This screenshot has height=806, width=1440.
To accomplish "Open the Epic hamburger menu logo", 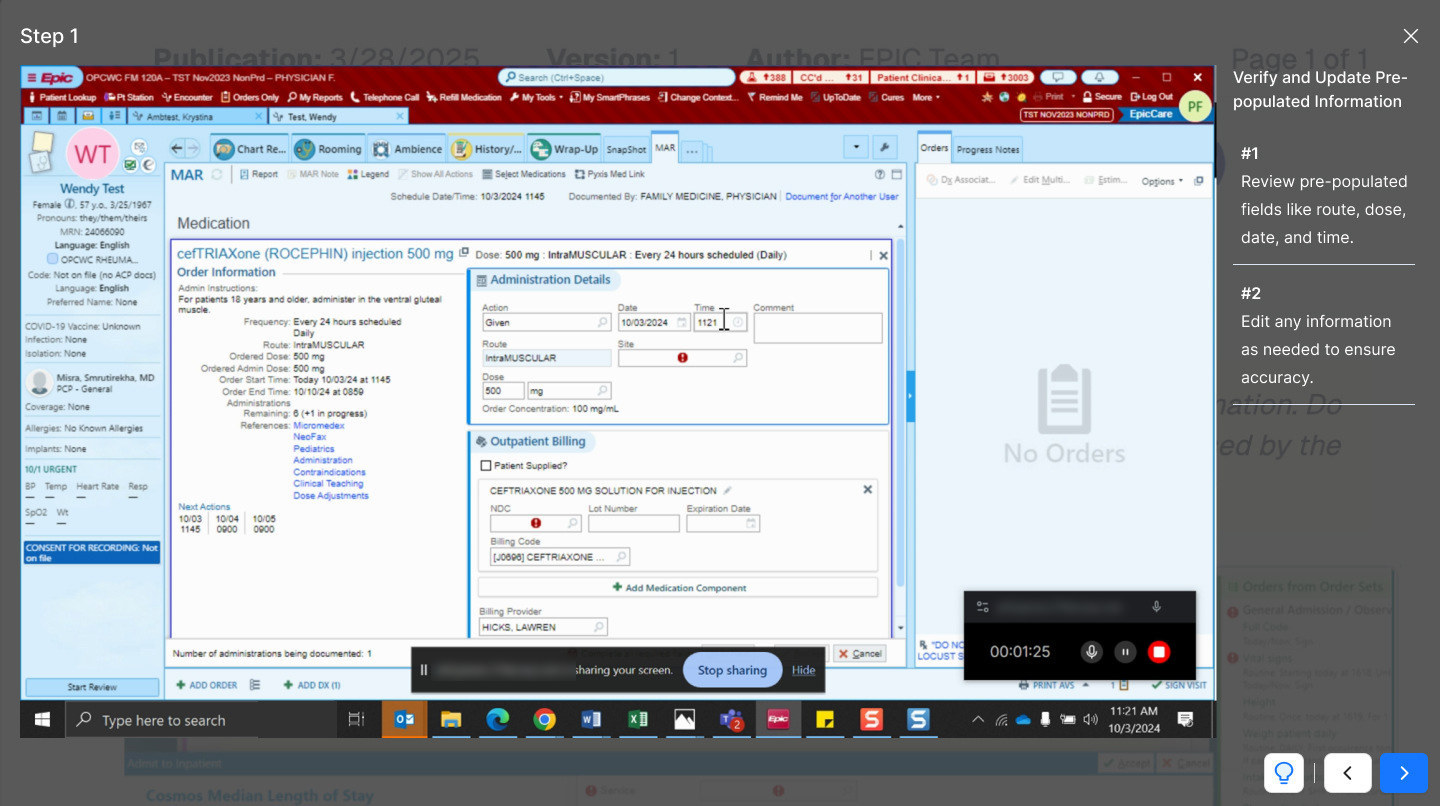I will (52, 78).
